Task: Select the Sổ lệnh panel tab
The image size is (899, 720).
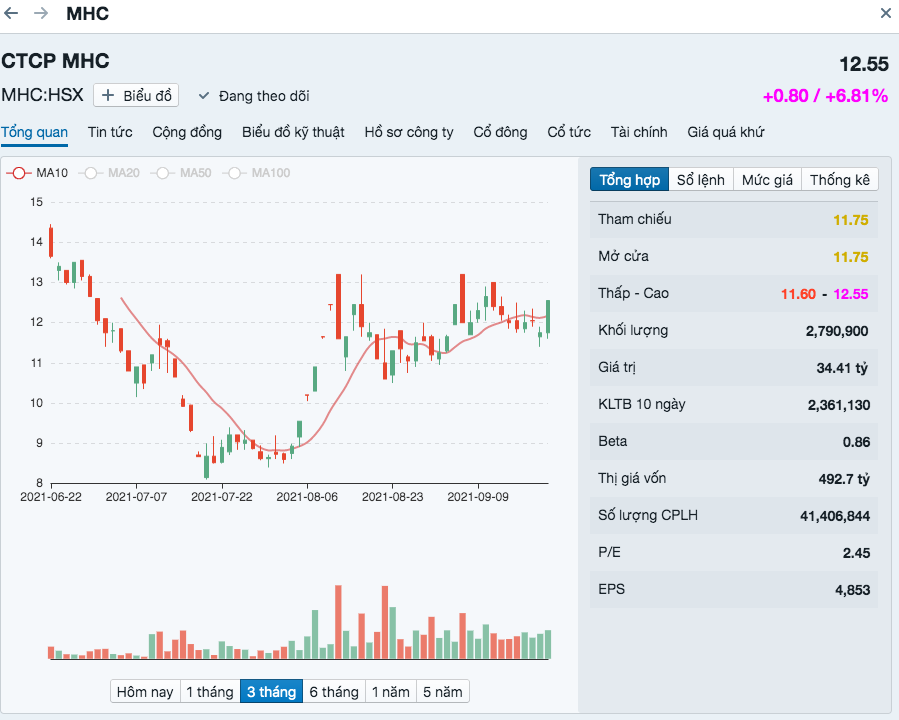Action: [x=700, y=180]
